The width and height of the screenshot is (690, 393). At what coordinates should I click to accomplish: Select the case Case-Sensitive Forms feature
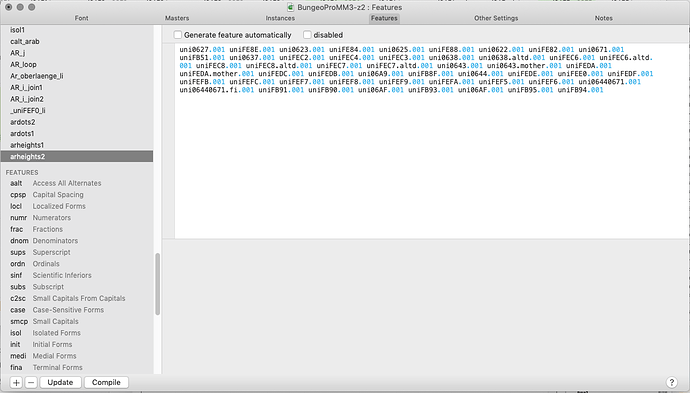click(77, 310)
